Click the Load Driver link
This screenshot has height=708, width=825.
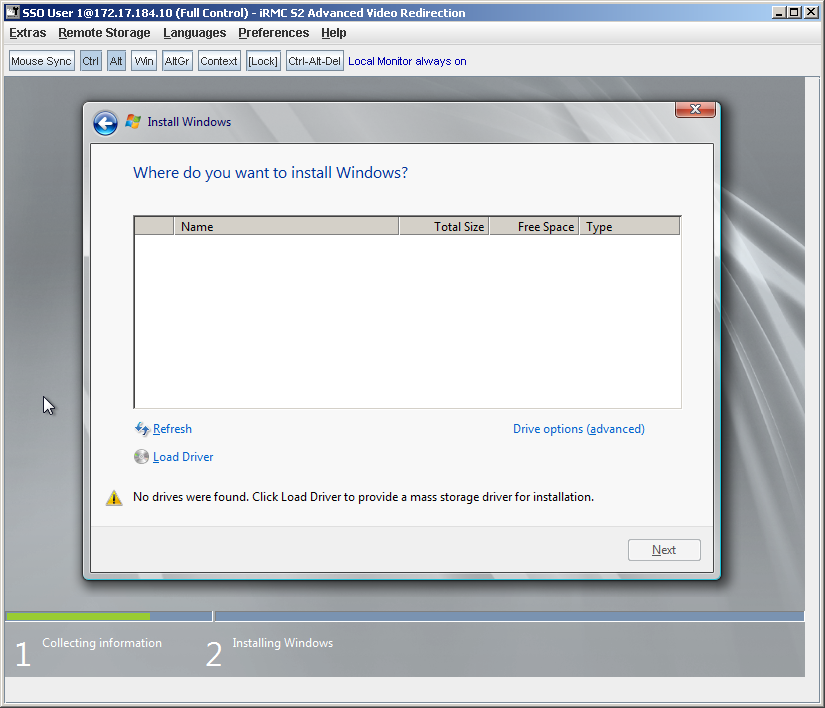(183, 457)
